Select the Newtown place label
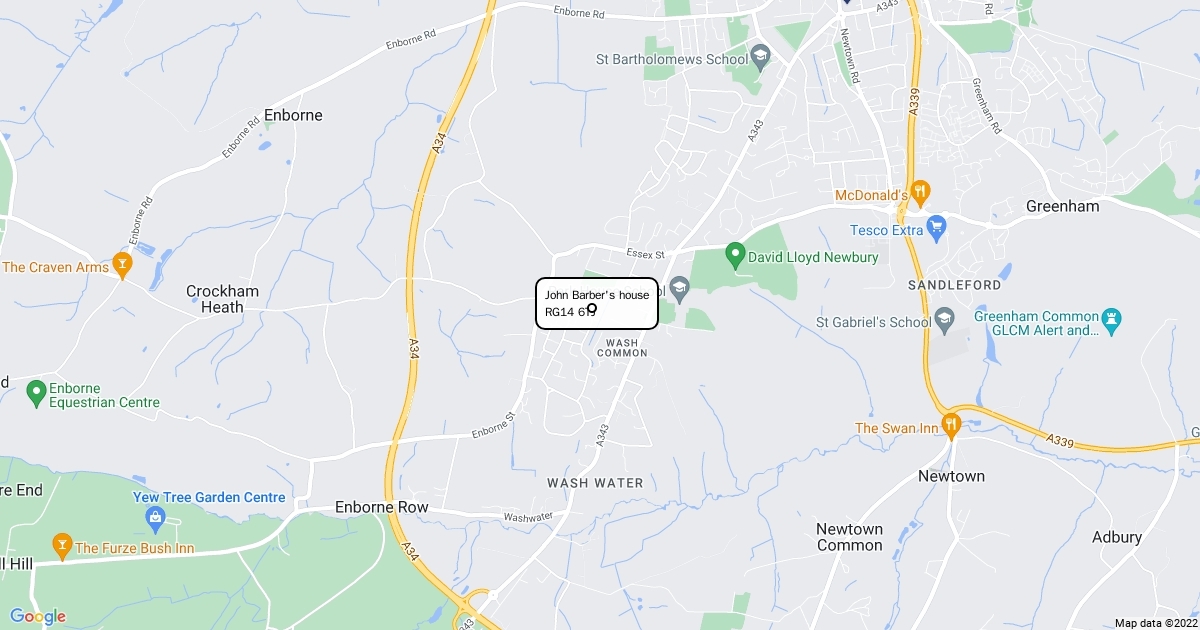Image resolution: width=1200 pixels, height=630 pixels. tap(951, 476)
